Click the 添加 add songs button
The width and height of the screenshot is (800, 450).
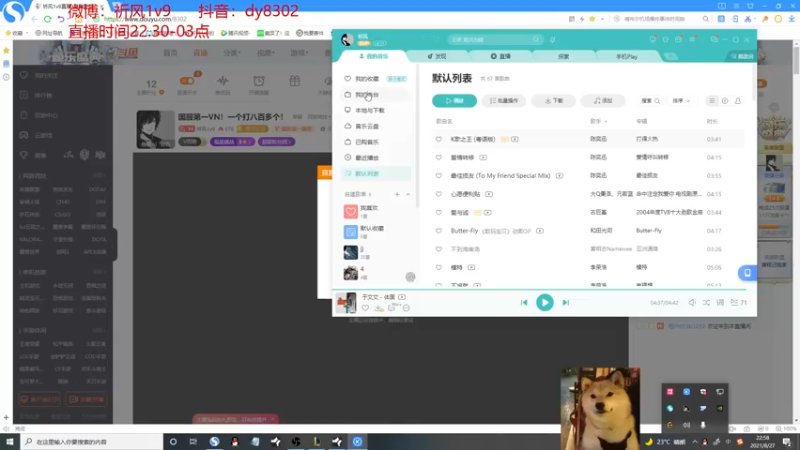(x=603, y=101)
